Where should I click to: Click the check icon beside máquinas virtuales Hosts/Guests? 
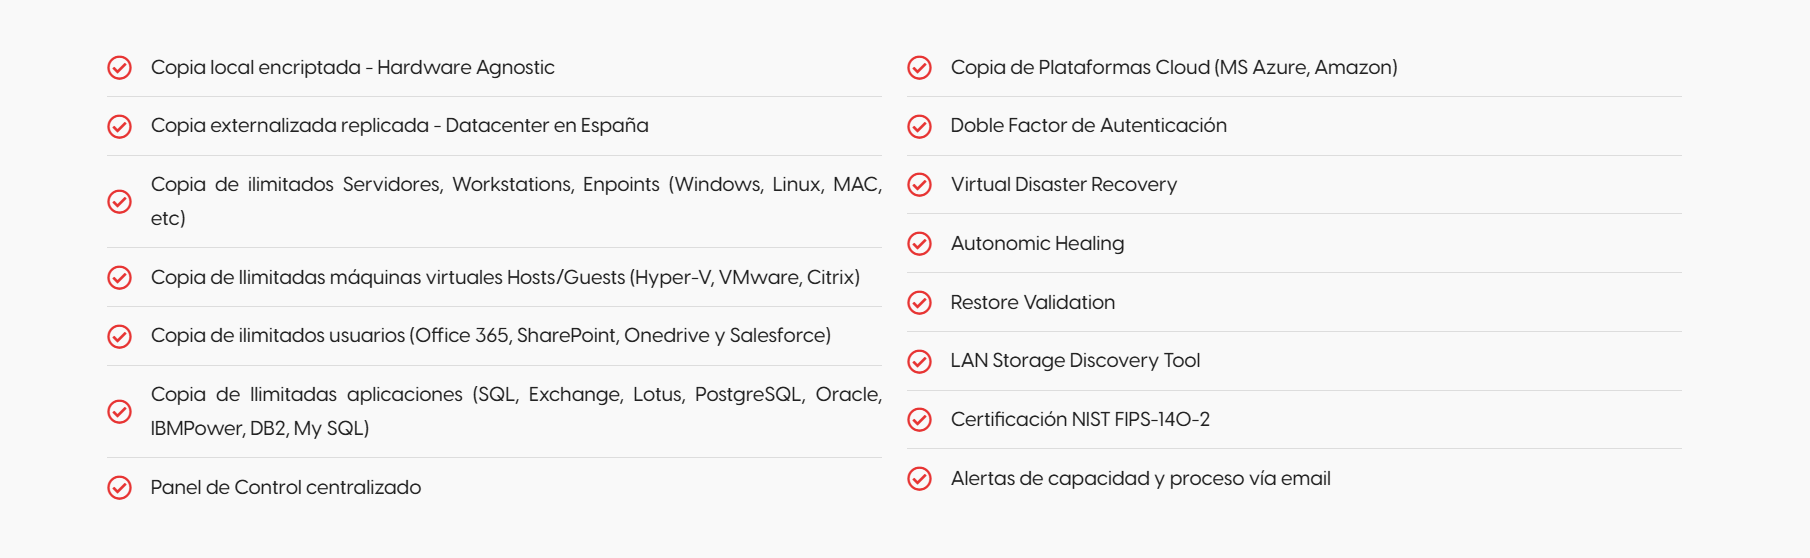pyautogui.click(x=120, y=277)
